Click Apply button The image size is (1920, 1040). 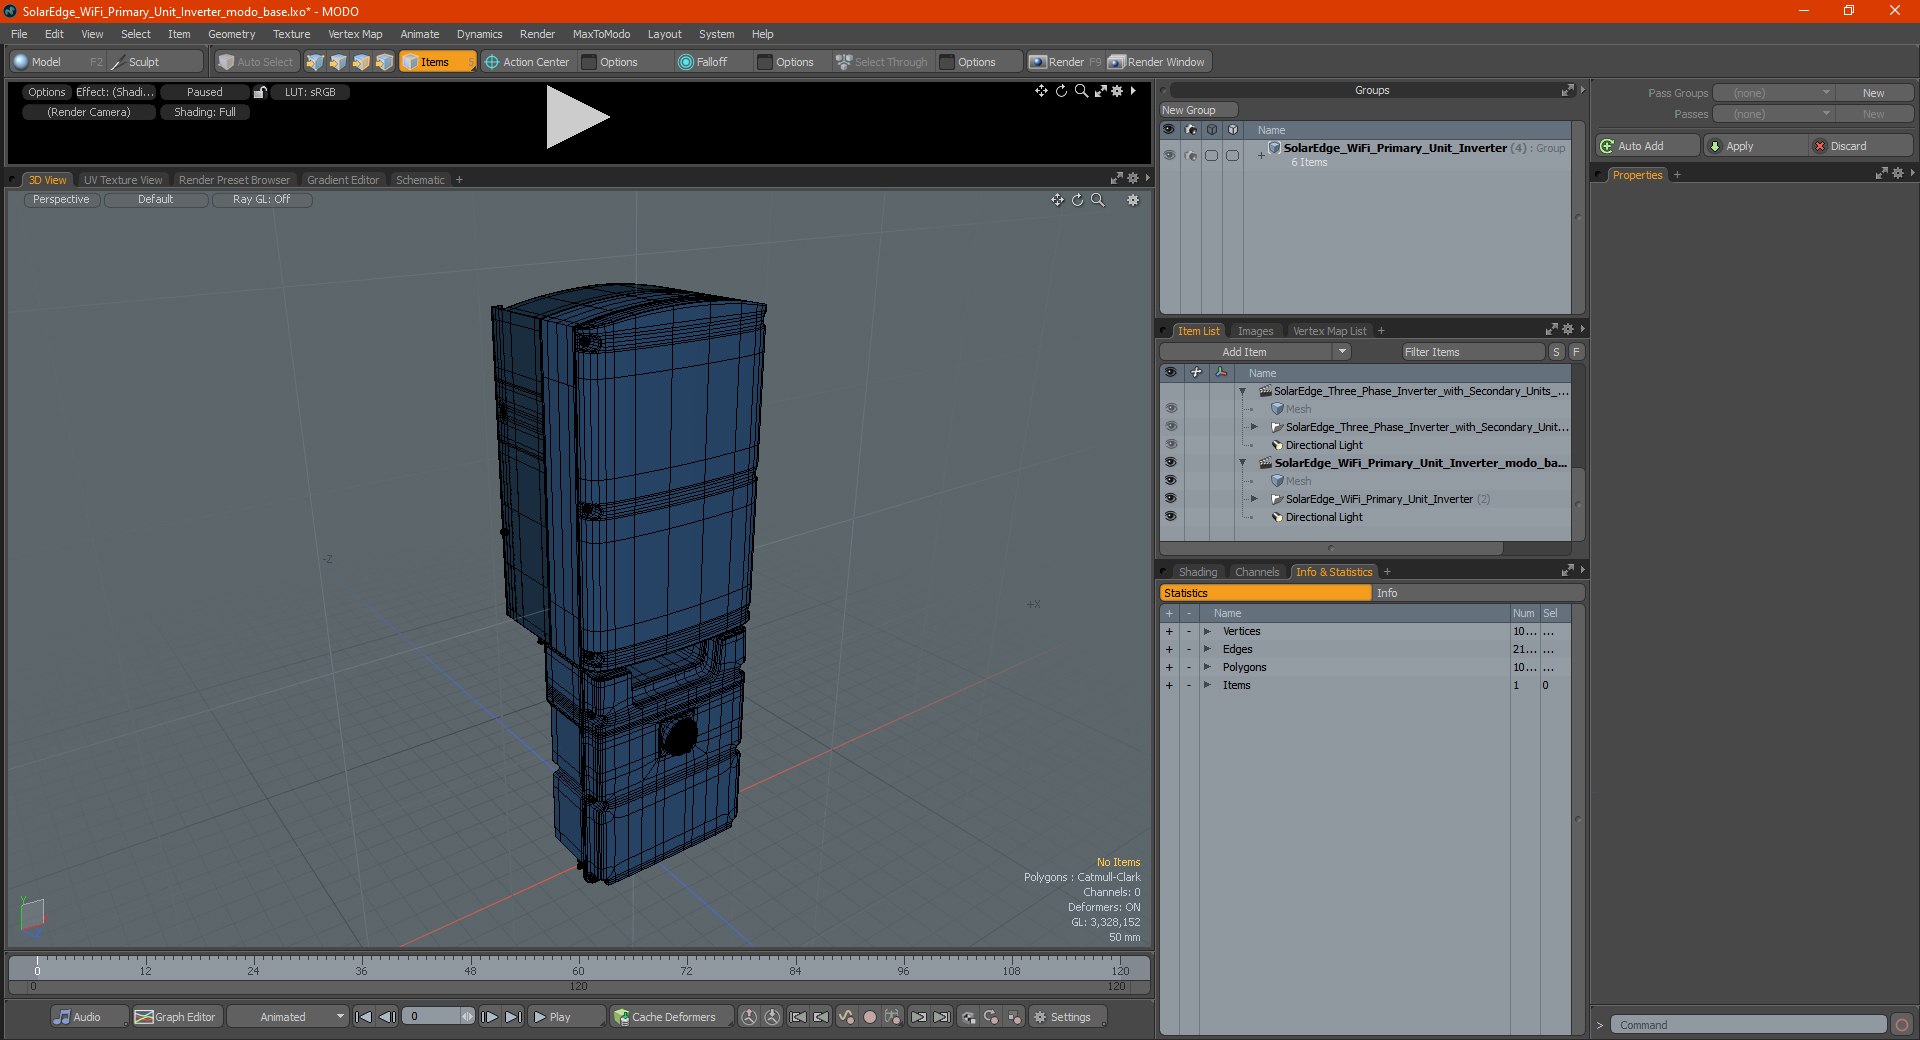coord(1755,146)
